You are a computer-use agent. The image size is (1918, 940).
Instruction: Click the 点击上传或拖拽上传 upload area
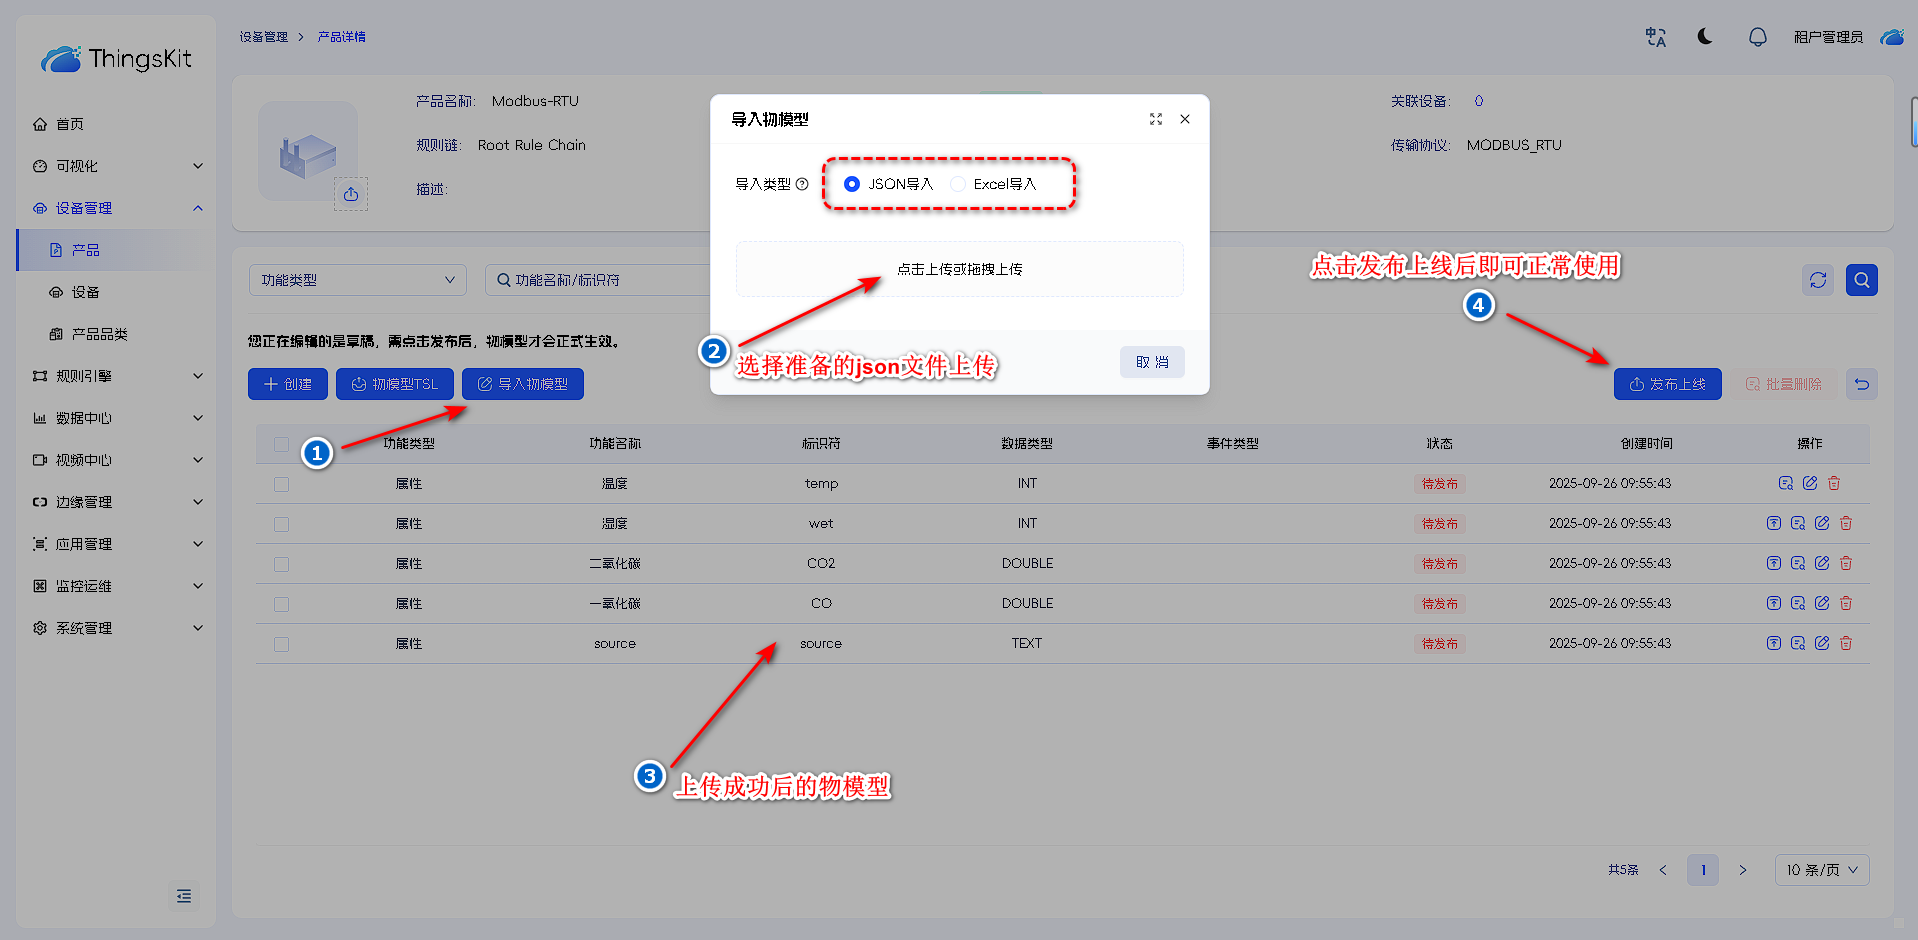(959, 269)
